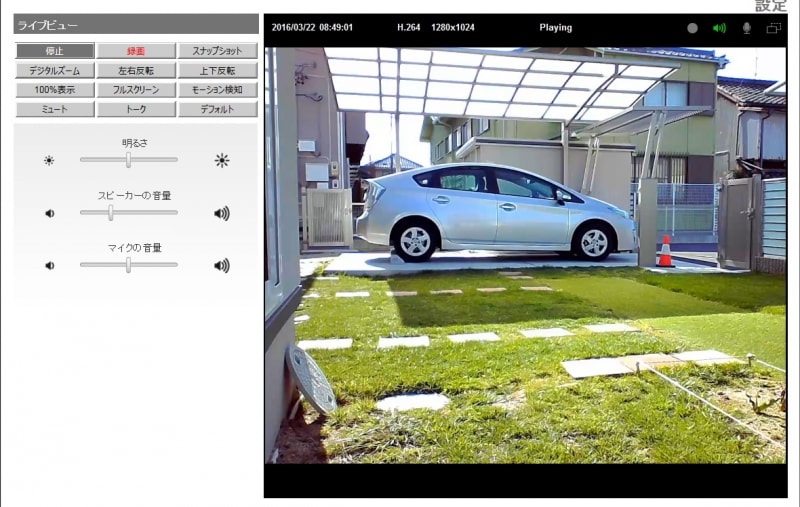Click the live camera video feed

tap(525, 255)
